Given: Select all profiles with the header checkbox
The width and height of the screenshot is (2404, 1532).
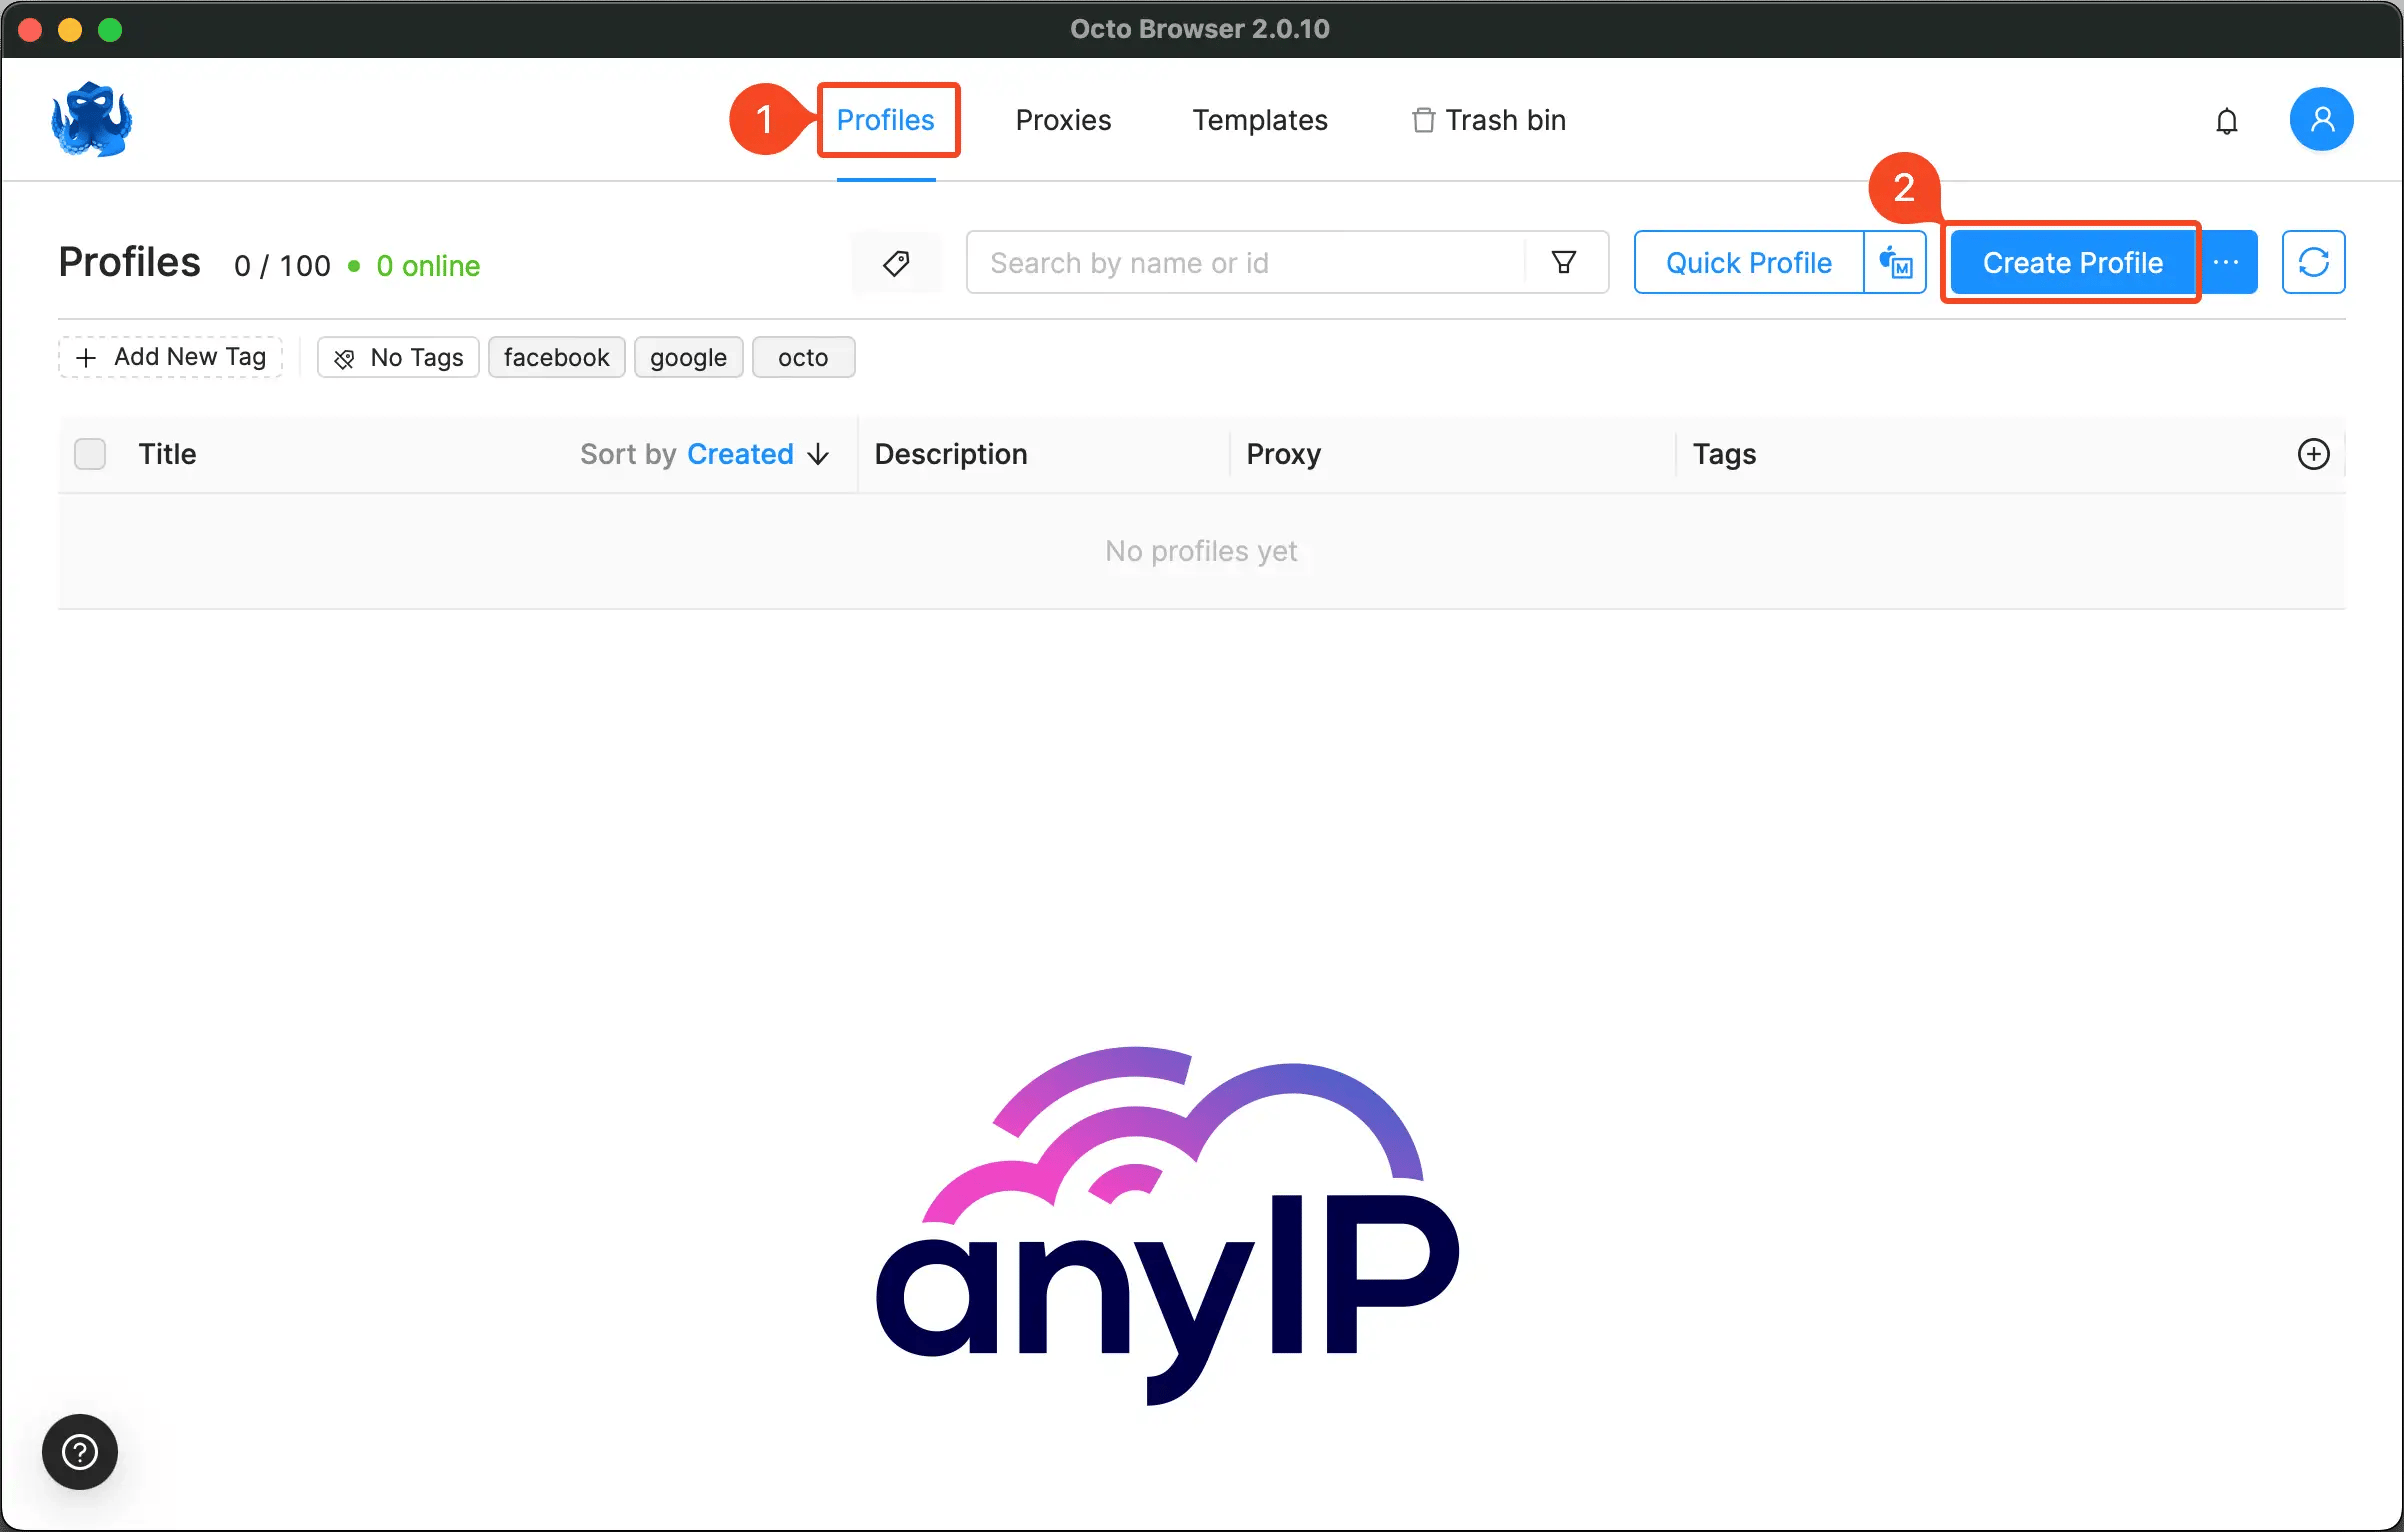Looking at the screenshot, I should click(89, 453).
